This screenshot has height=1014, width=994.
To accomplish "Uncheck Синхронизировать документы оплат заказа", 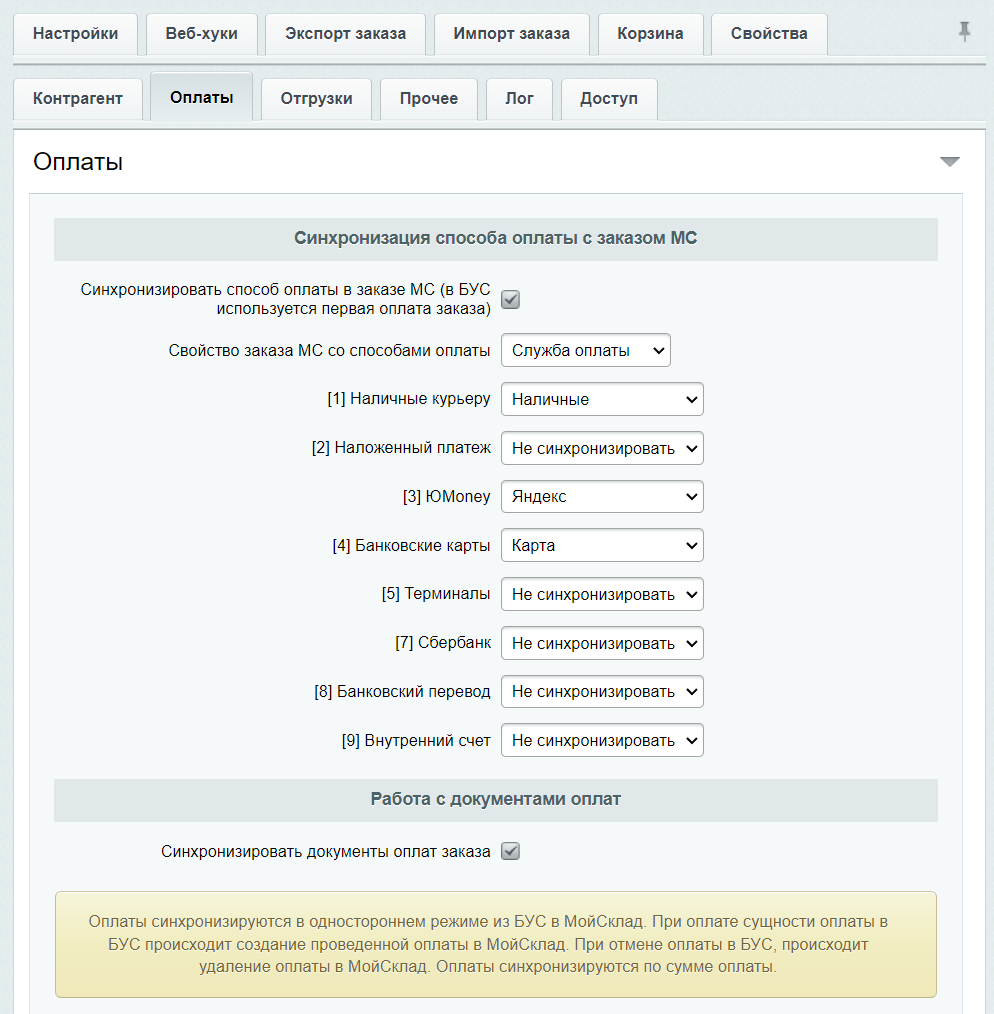I will click(x=510, y=852).
